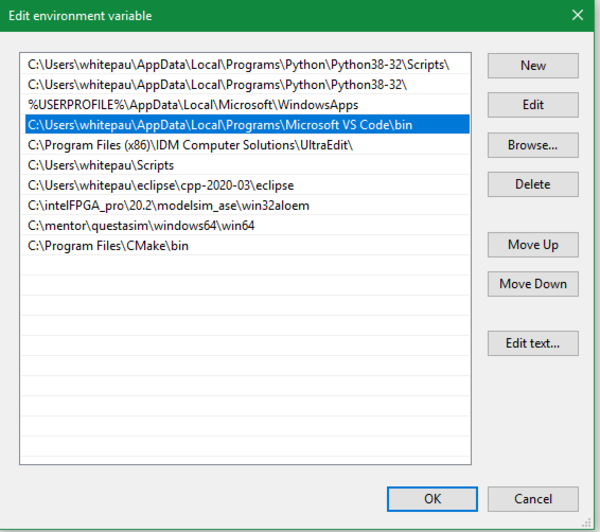Select the UltraEdit path entry
This screenshot has width=600, height=532.
pyautogui.click(x=191, y=145)
